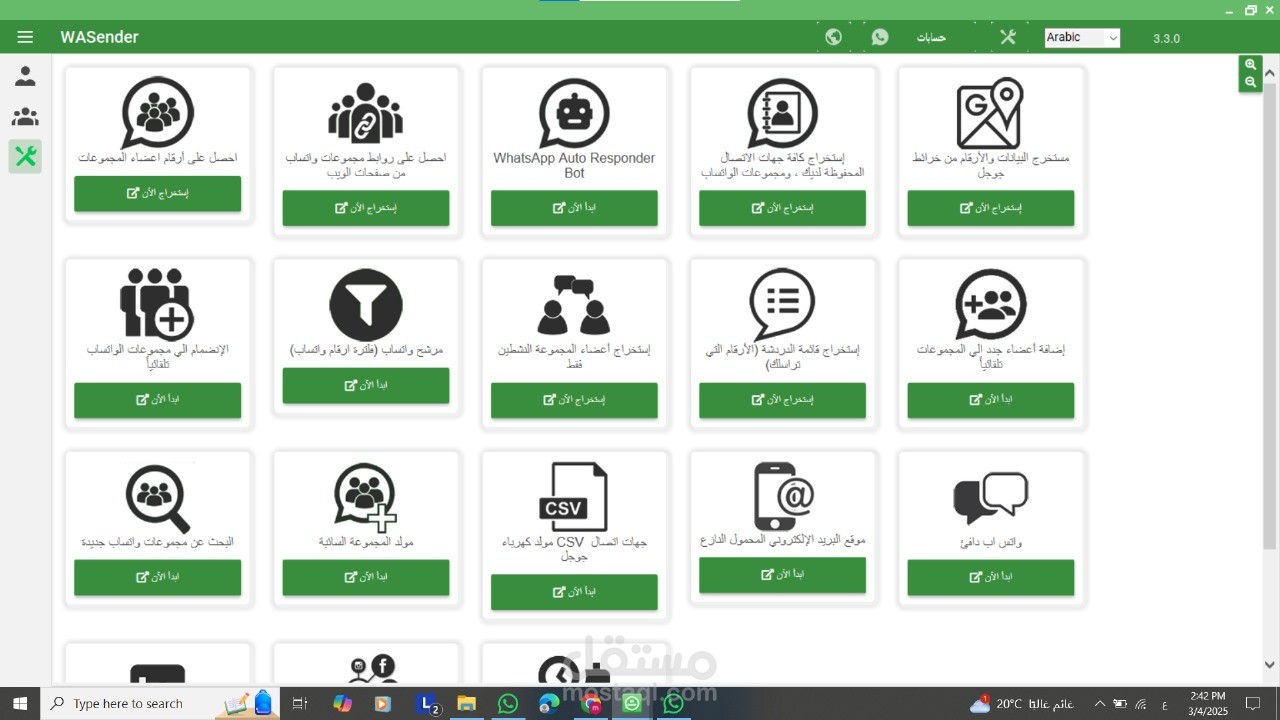Open File Explorer from taskbar
Viewport: 1280px width, 720px height.
[466, 704]
